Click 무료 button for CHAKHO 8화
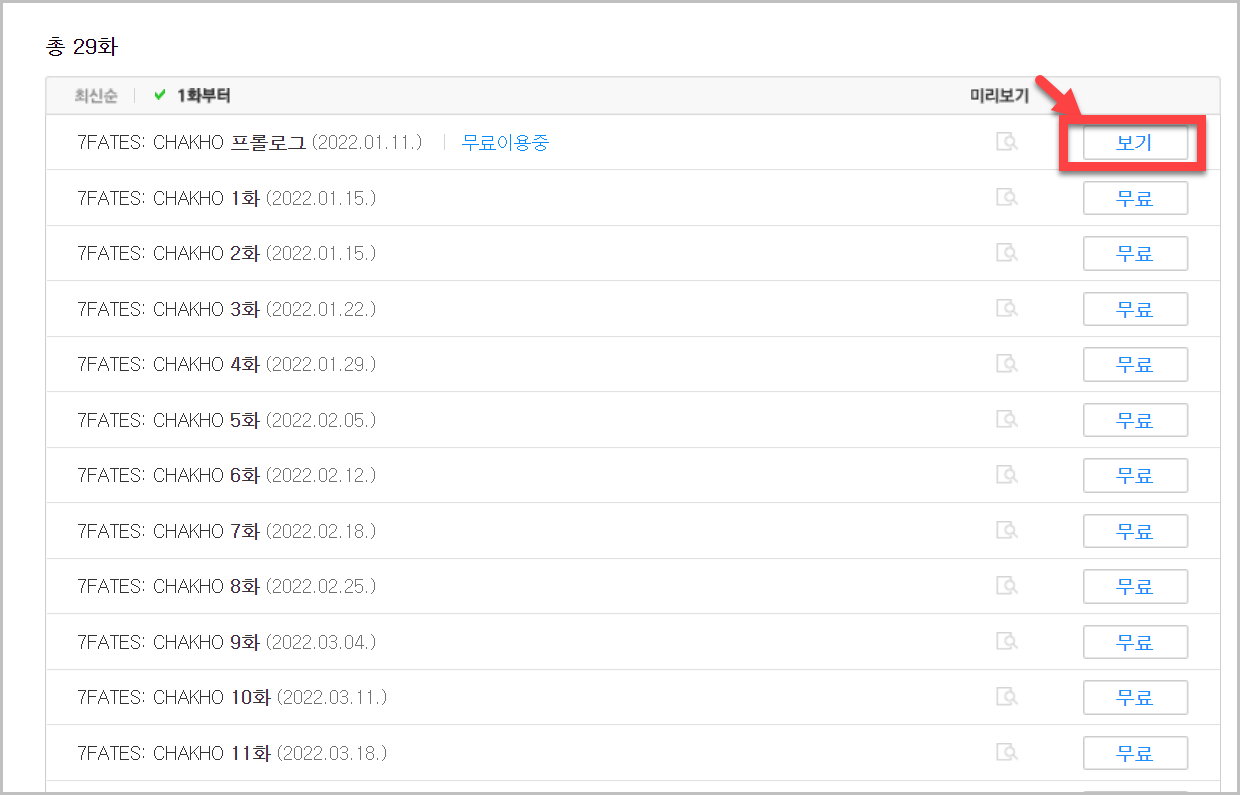 coord(1135,587)
